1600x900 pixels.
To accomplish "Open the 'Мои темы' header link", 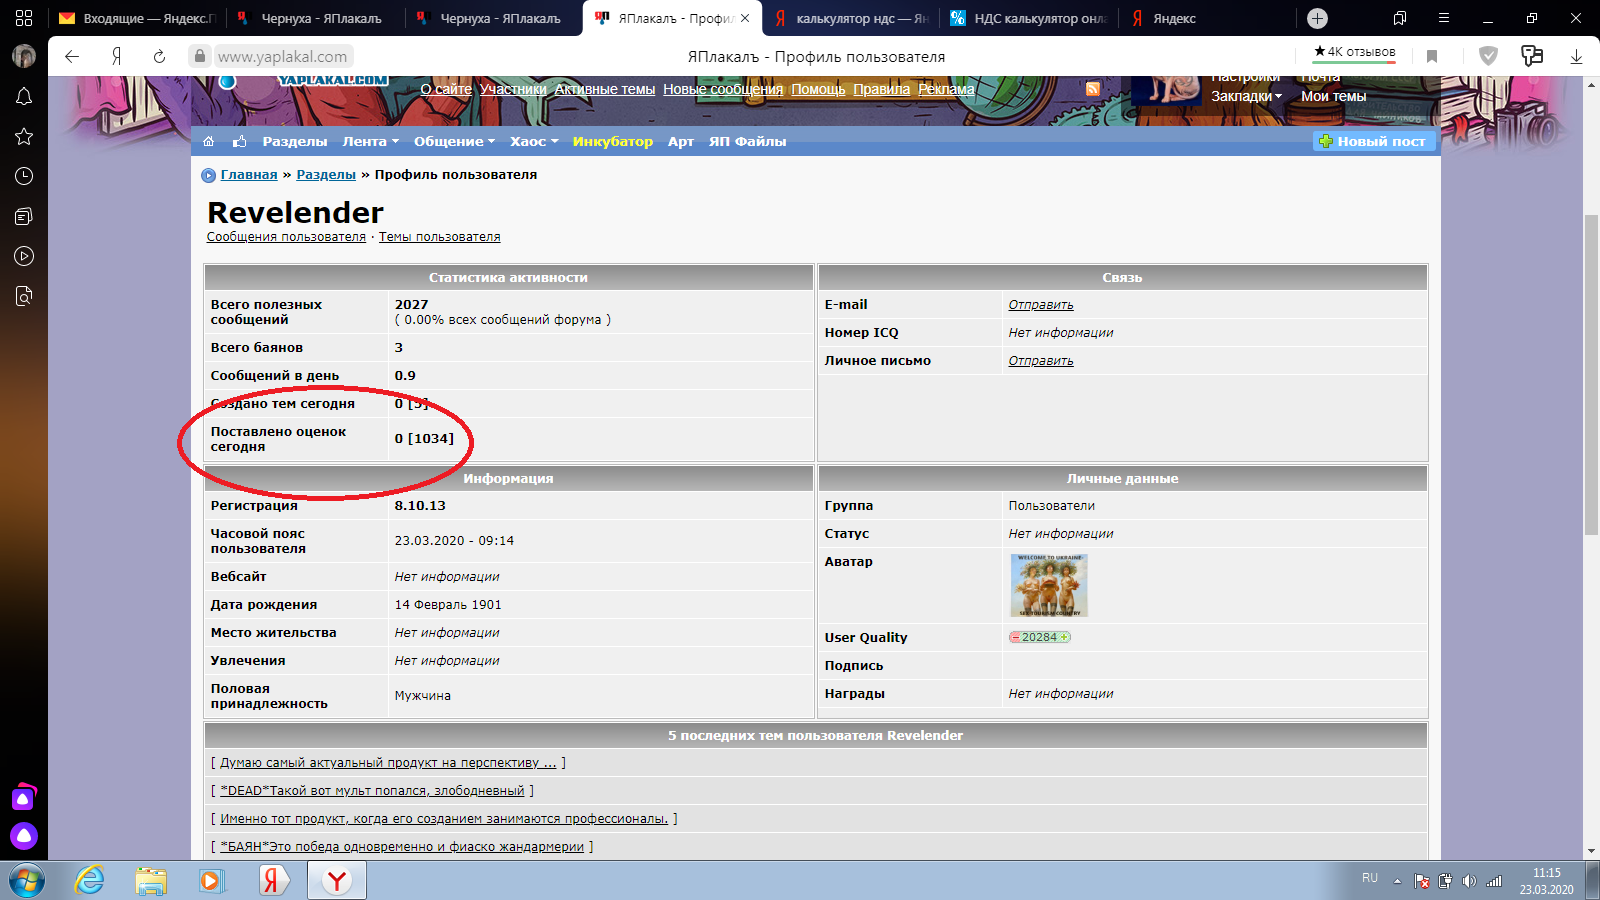I will (x=1333, y=96).
